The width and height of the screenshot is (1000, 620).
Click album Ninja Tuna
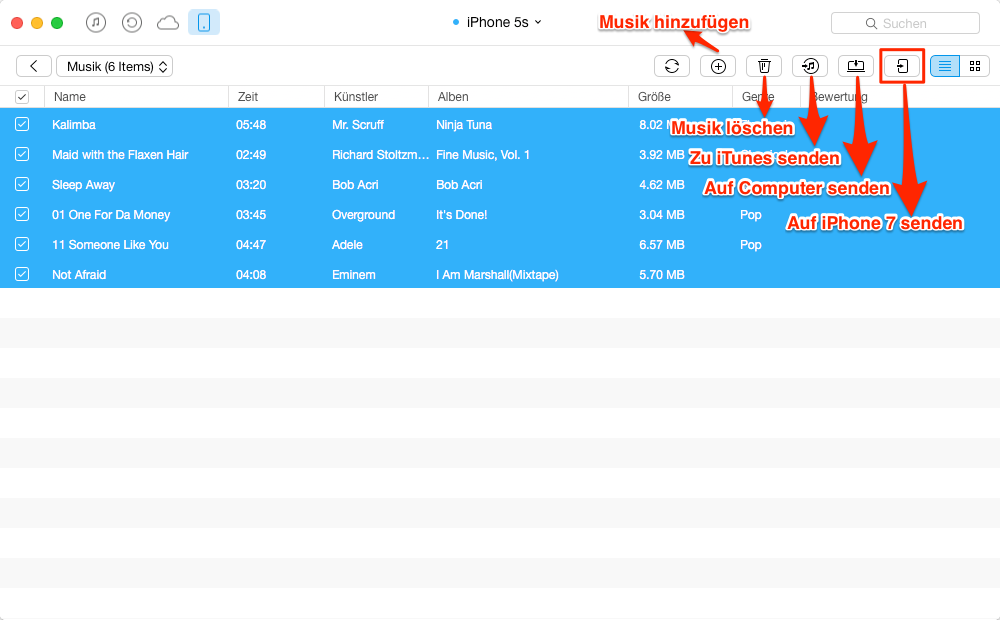click(464, 125)
